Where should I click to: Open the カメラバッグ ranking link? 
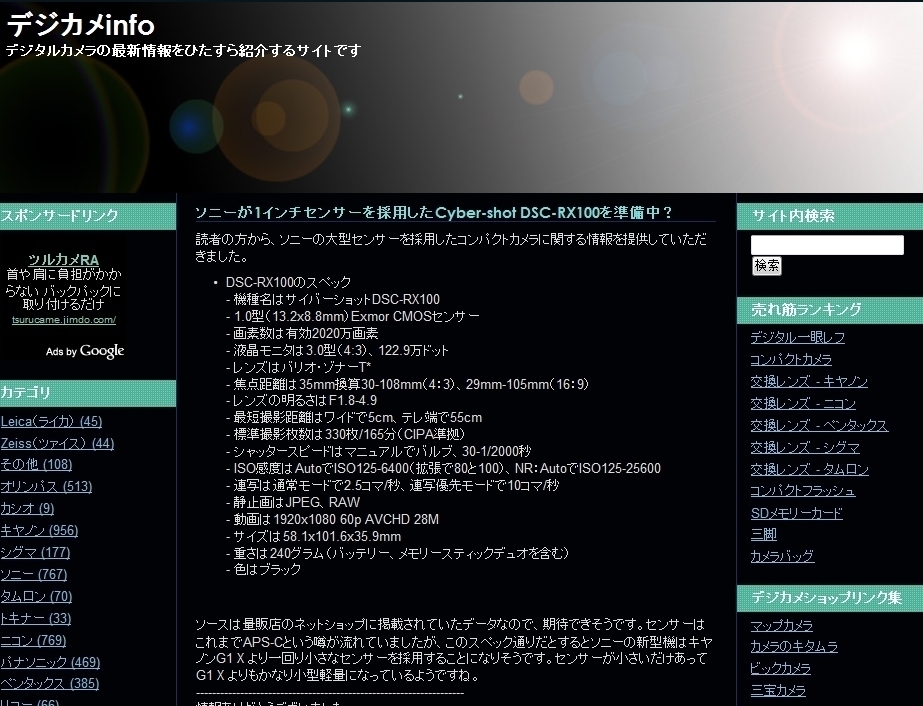tap(782, 556)
